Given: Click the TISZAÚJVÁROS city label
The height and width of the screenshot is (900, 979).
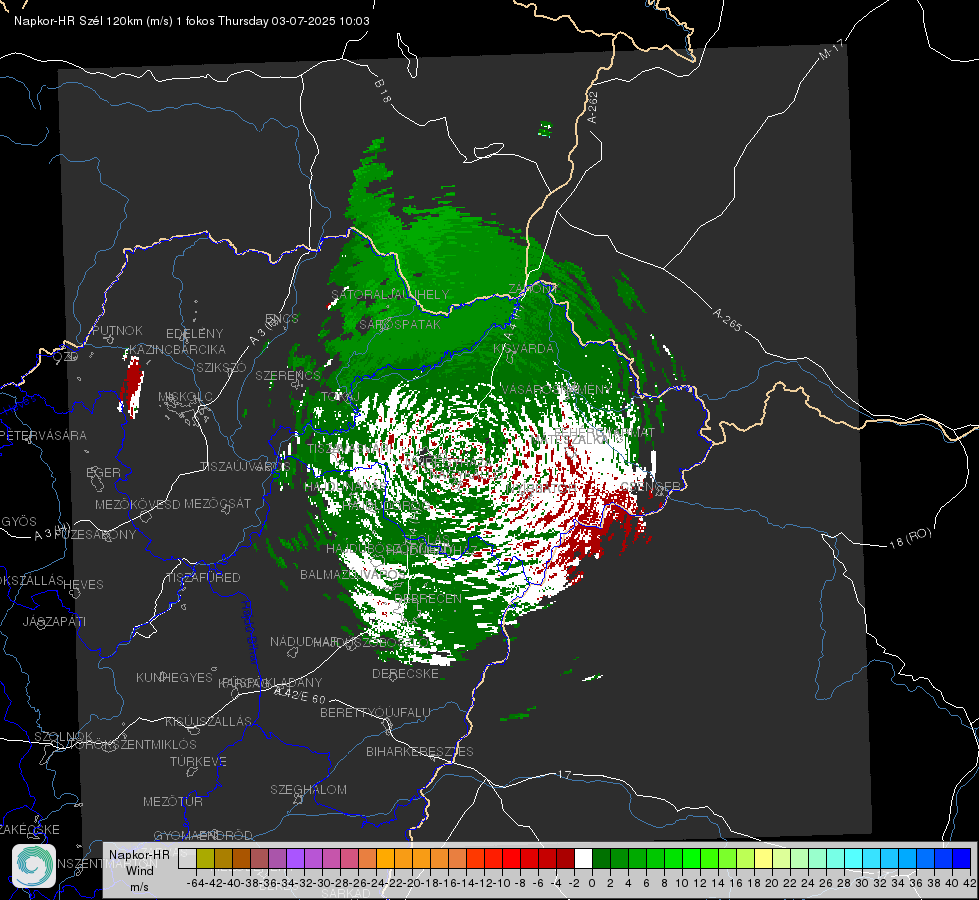Looking at the screenshot, I should [x=245, y=467].
